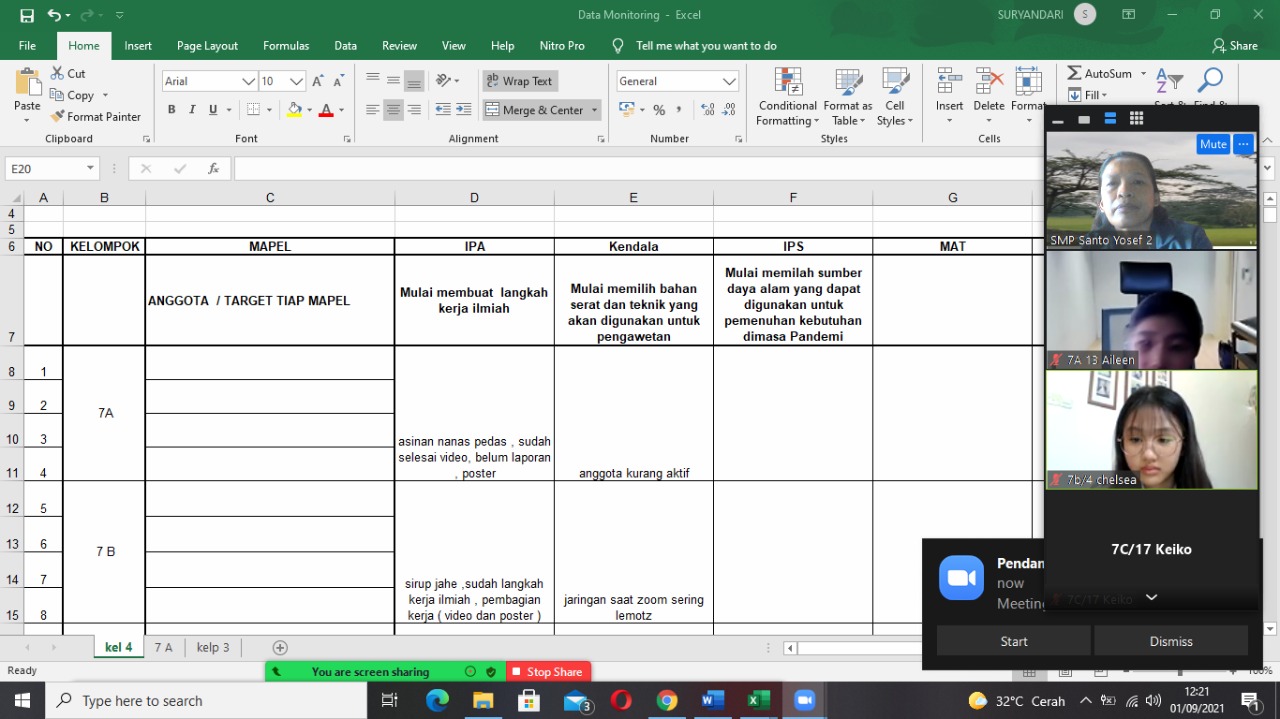The image size is (1280, 719).
Task: Click Accounting Number Format icon
Action: tap(626, 110)
